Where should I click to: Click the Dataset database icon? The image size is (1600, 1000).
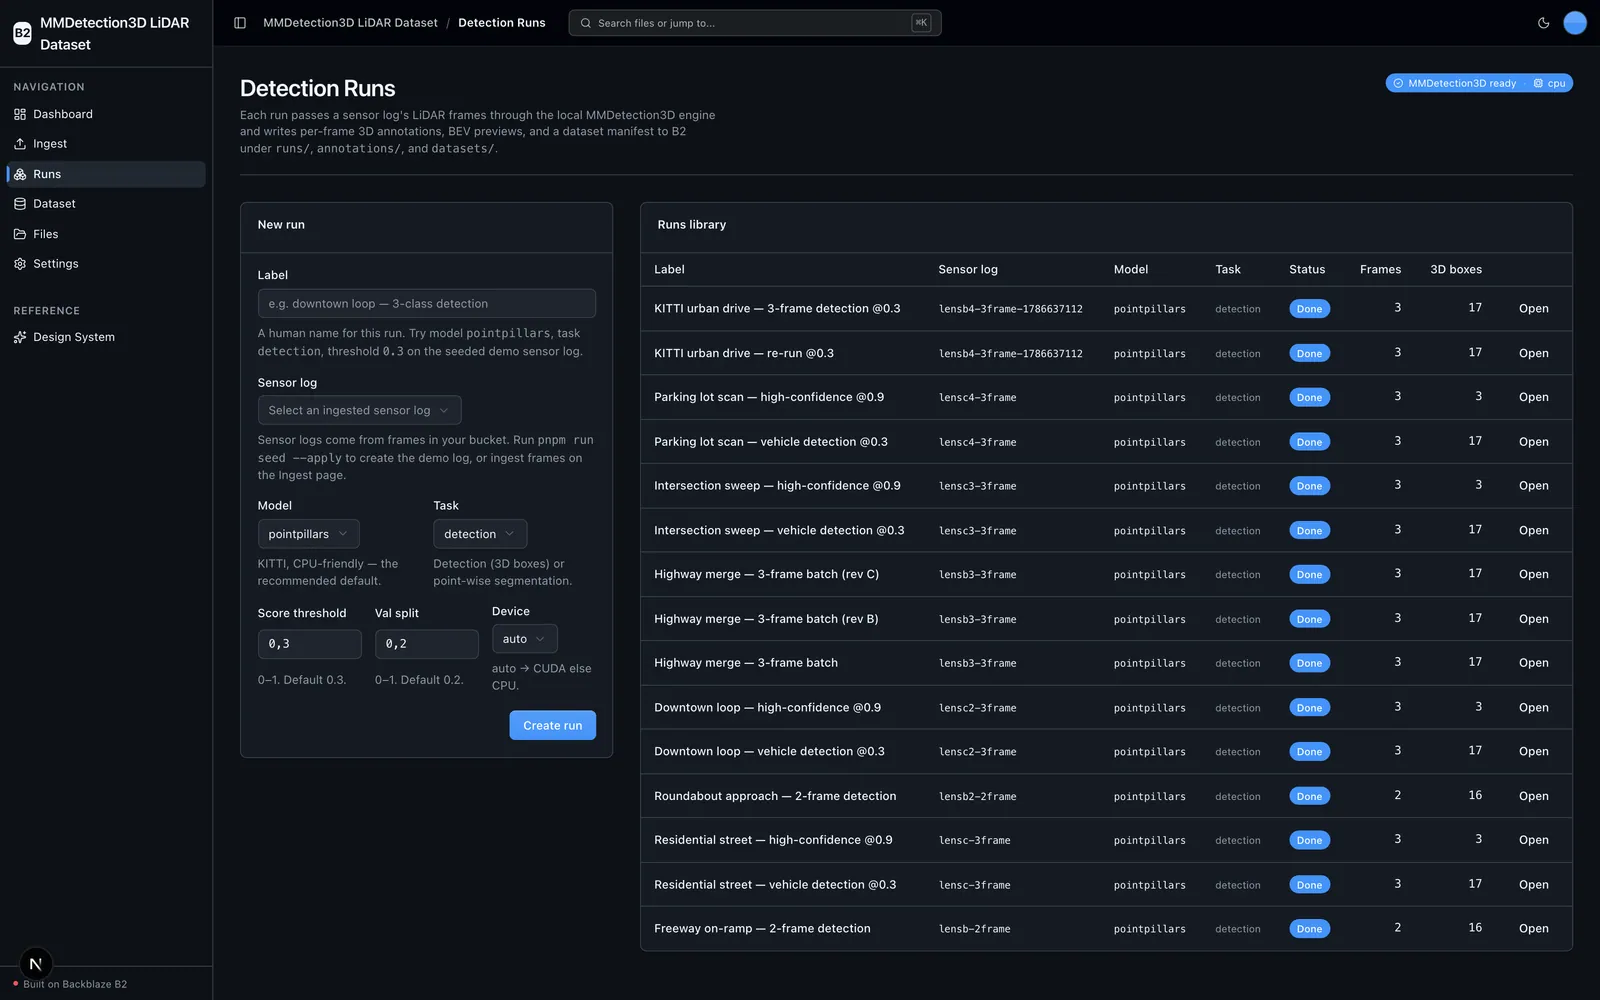[20, 204]
